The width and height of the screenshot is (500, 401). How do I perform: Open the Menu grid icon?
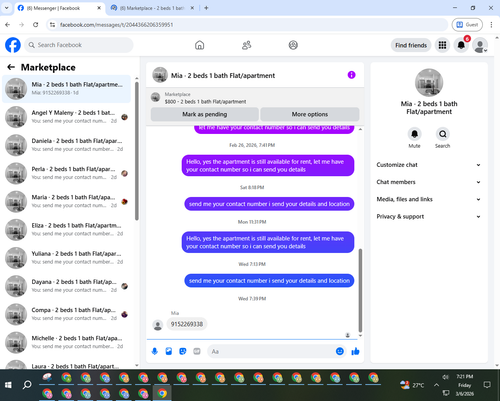[x=442, y=45]
